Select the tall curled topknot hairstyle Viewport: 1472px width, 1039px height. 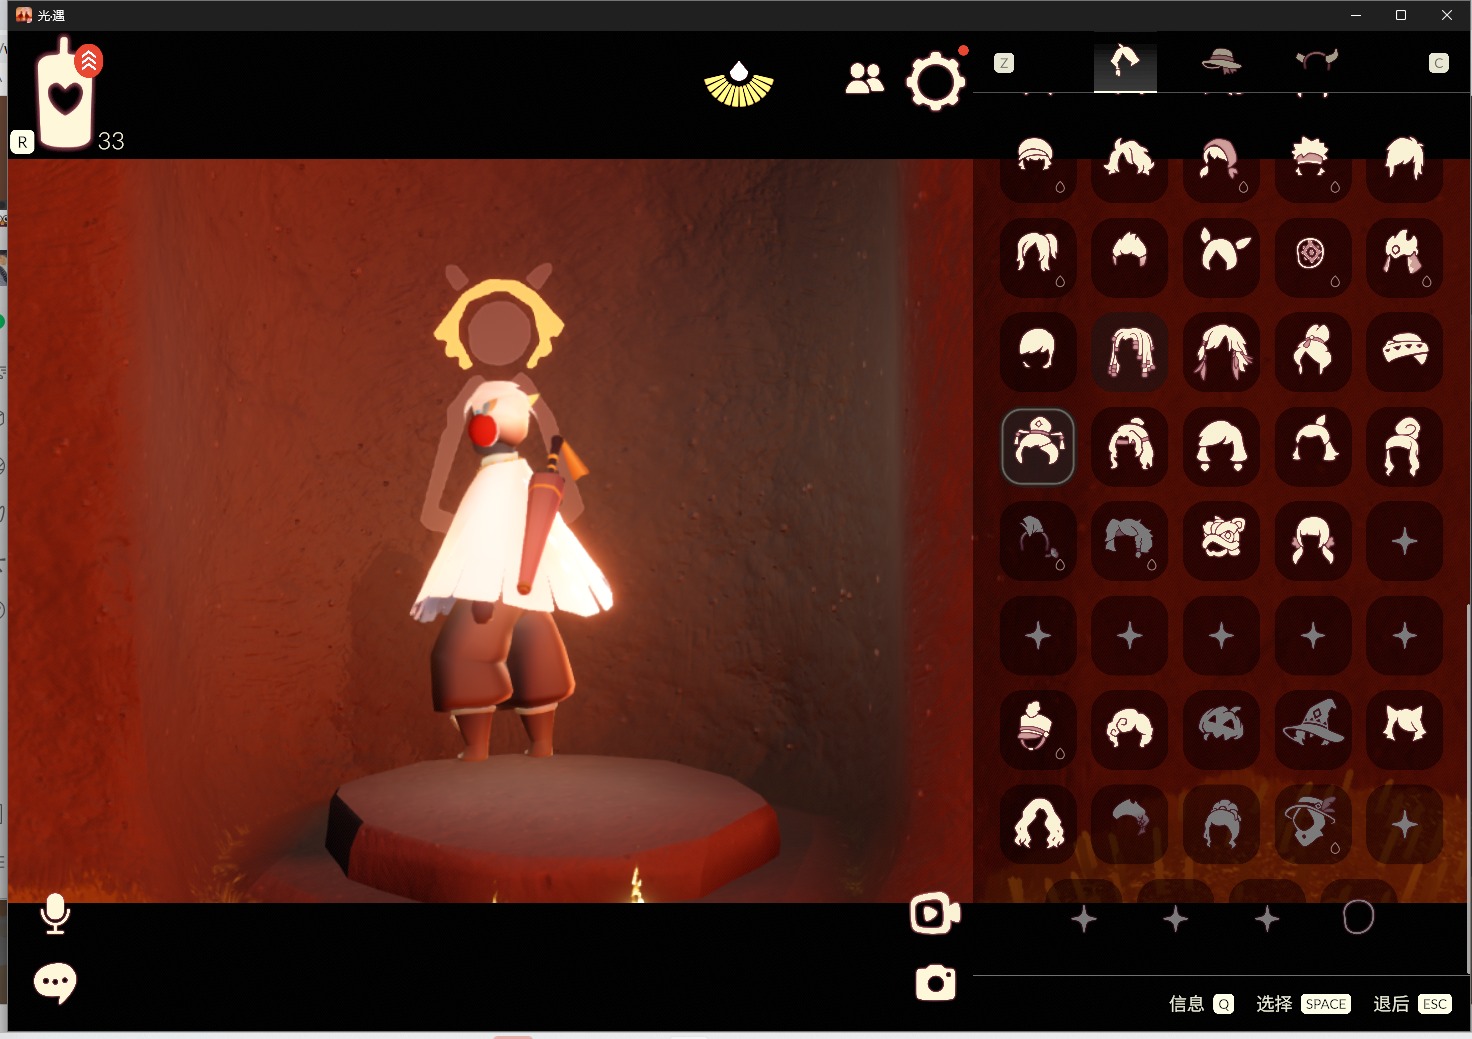pyautogui.click(x=1405, y=446)
